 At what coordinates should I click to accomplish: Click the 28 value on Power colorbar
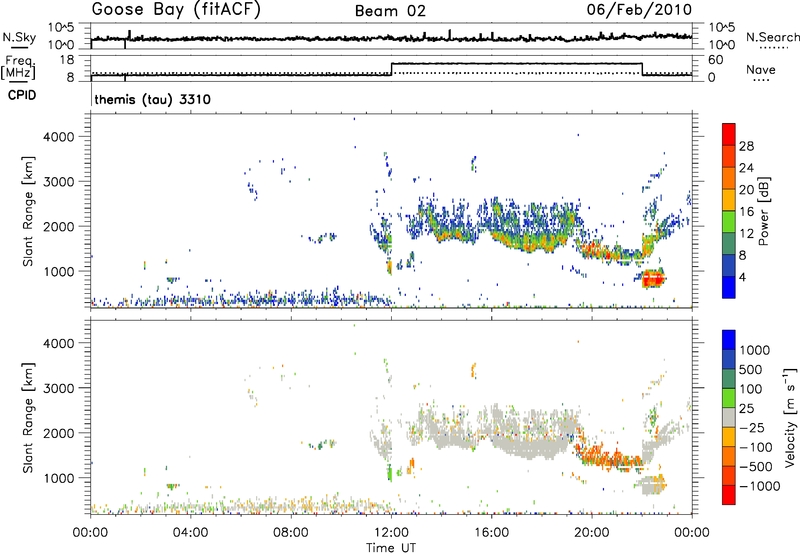(746, 146)
